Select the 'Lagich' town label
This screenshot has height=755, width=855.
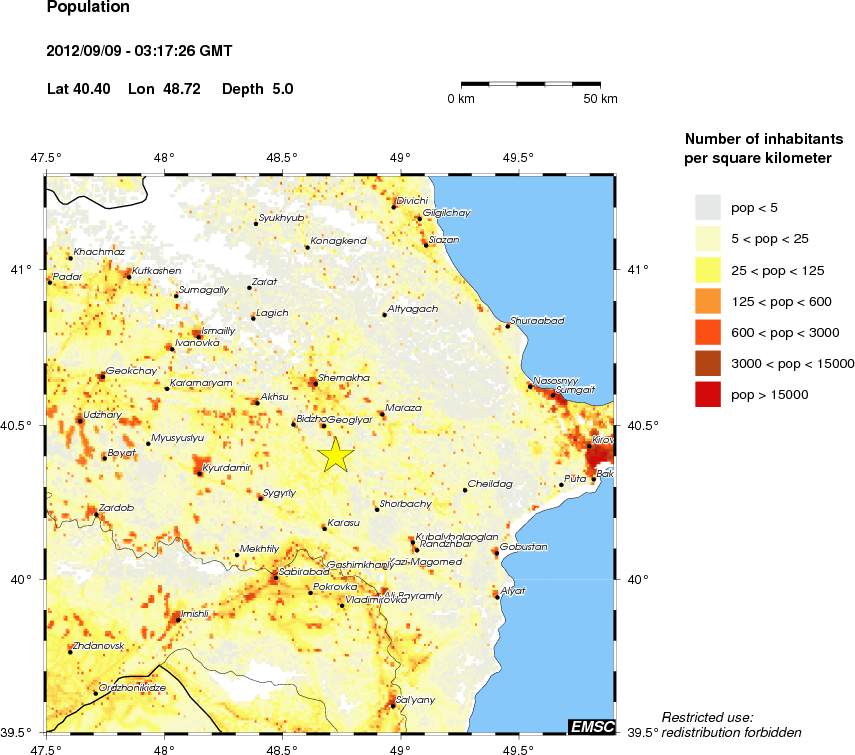click(x=272, y=313)
